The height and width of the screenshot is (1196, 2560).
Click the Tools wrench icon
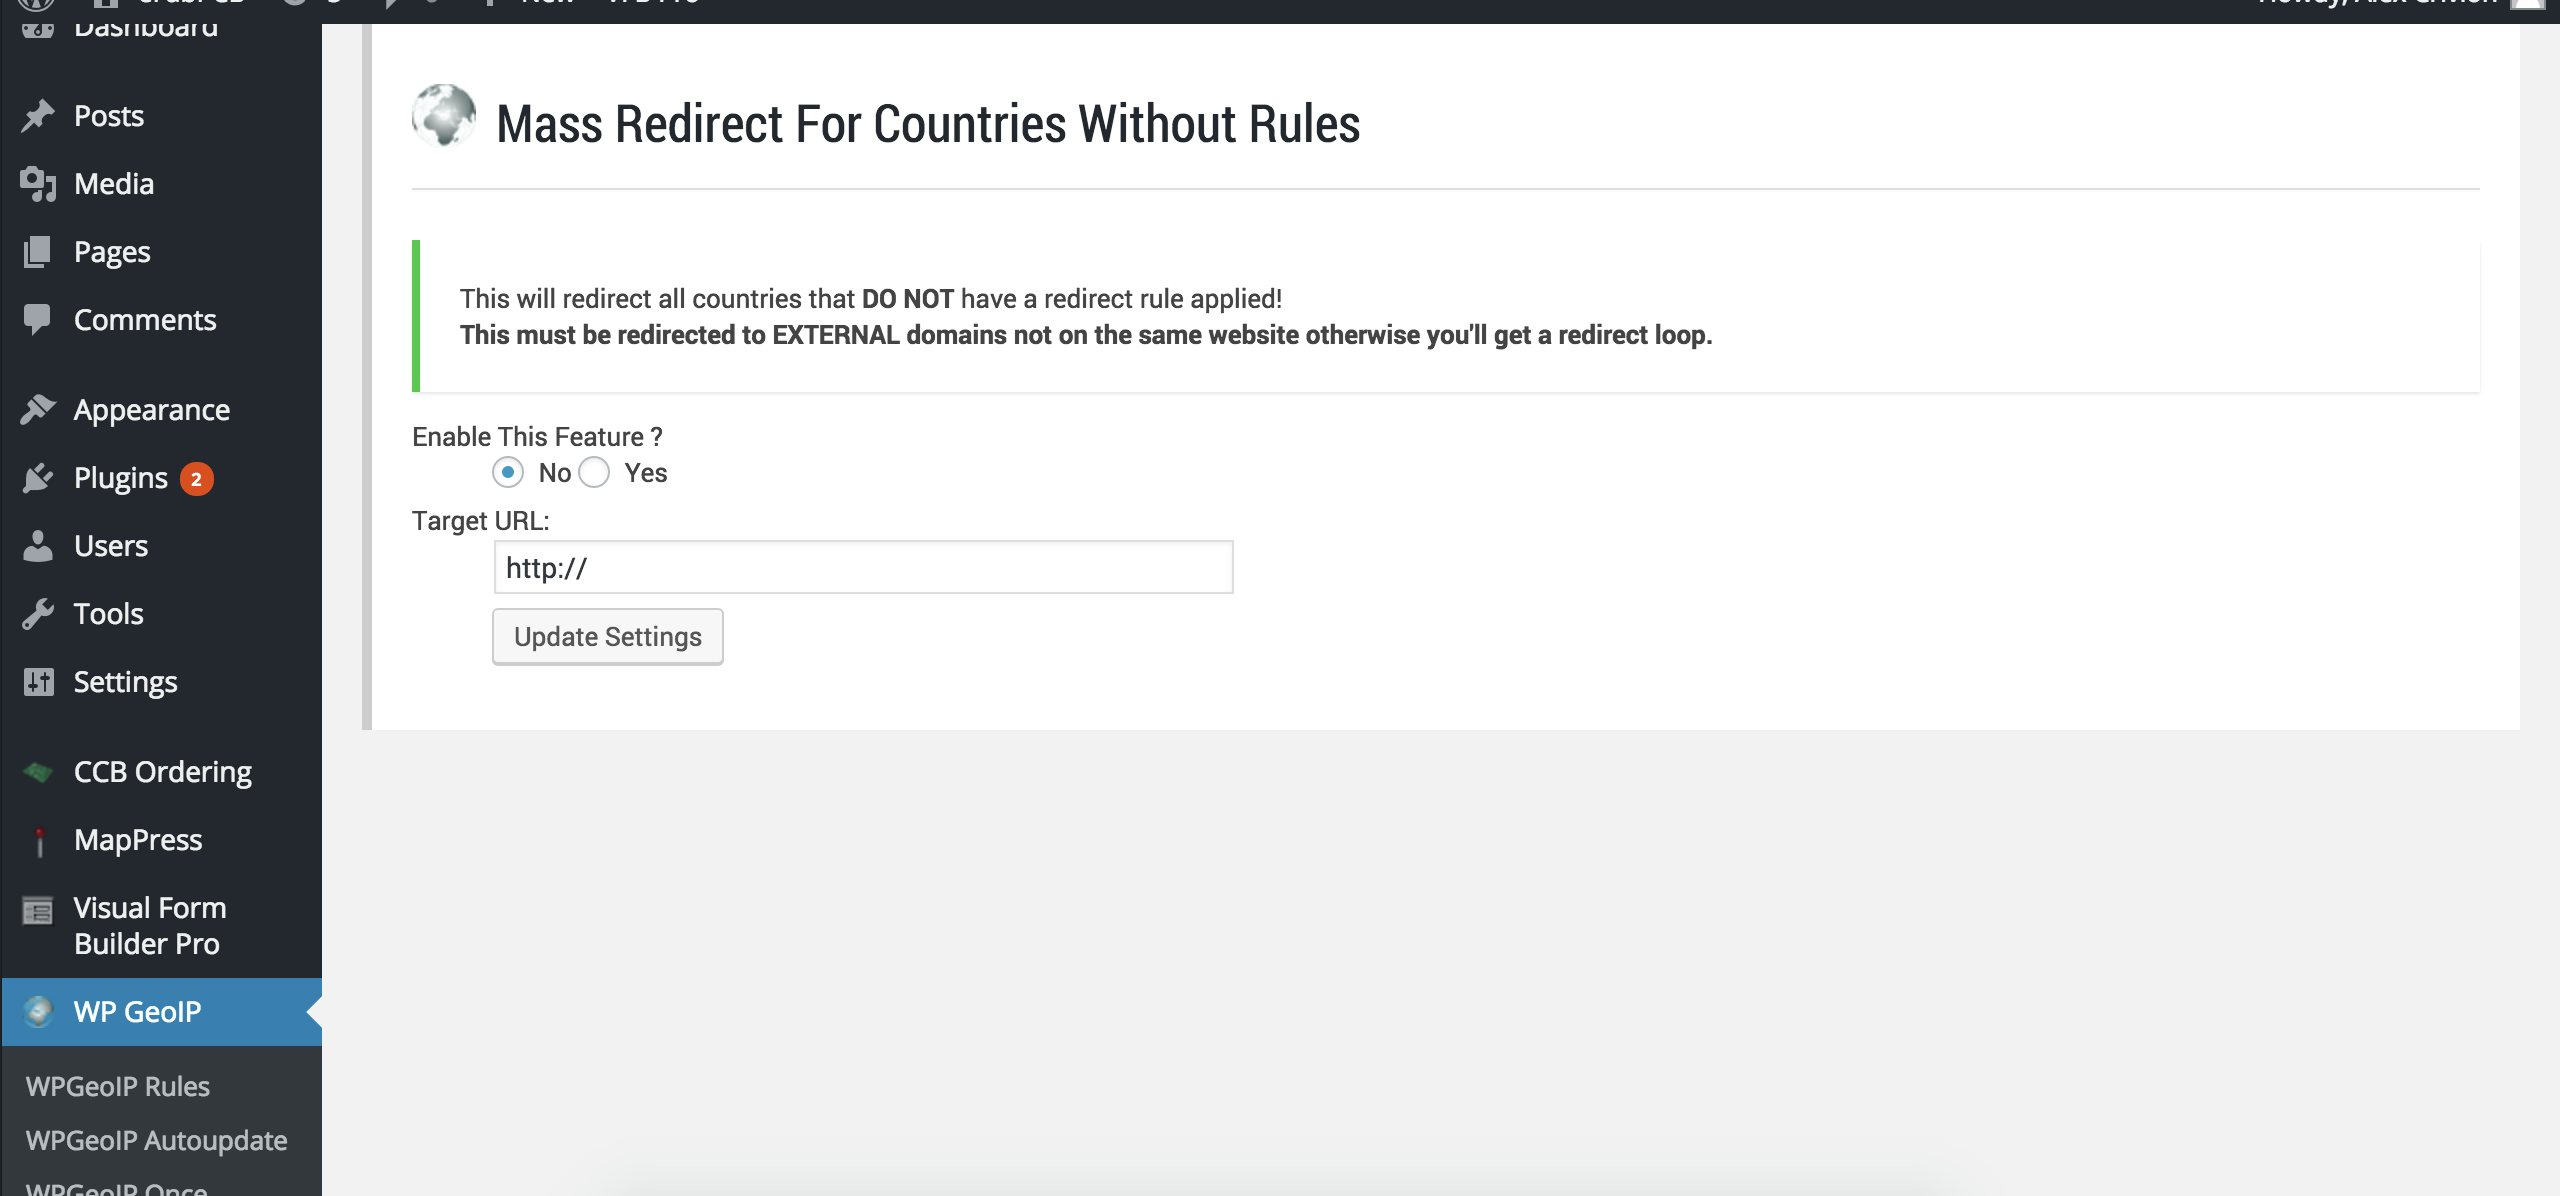pyautogui.click(x=38, y=614)
